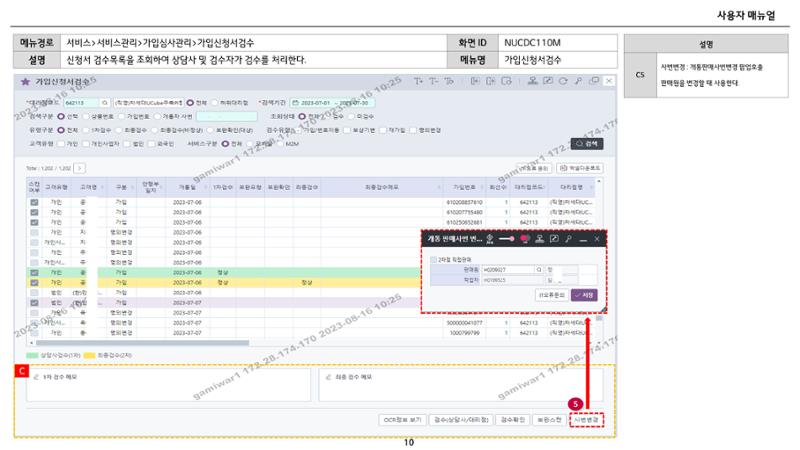Screen dimensions: 800x450
Task: Click the reset font size icon
Action: pyautogui.click(x=449, y=81)
